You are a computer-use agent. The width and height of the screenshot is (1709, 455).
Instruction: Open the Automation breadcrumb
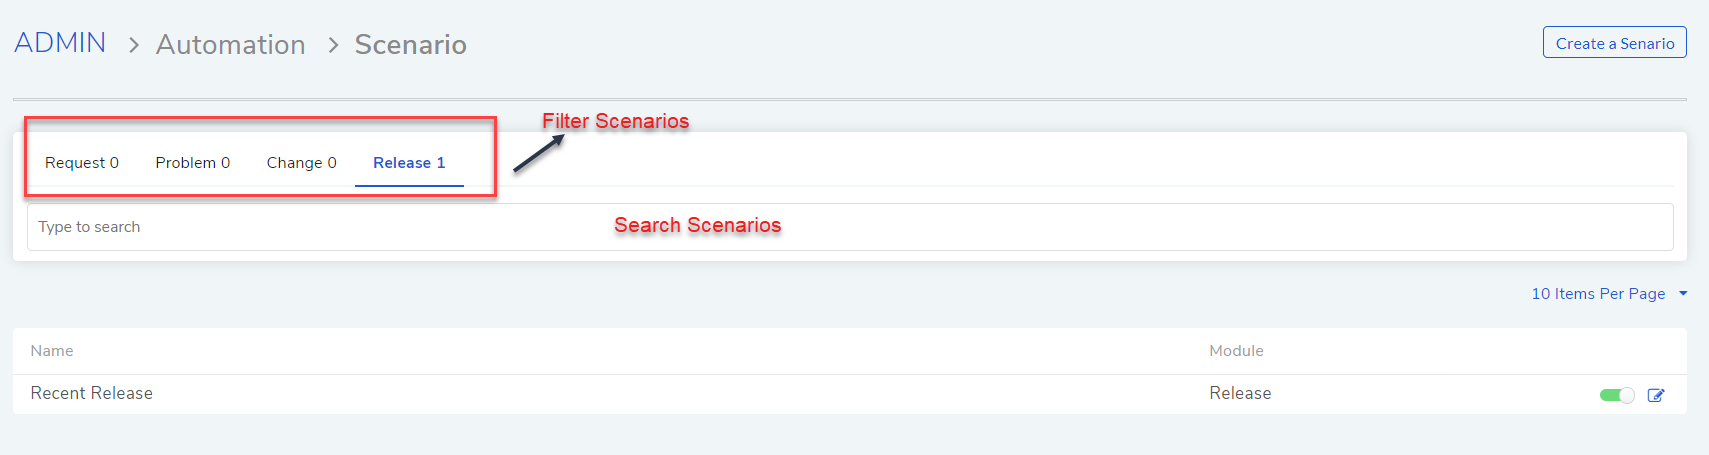(231, 45)
